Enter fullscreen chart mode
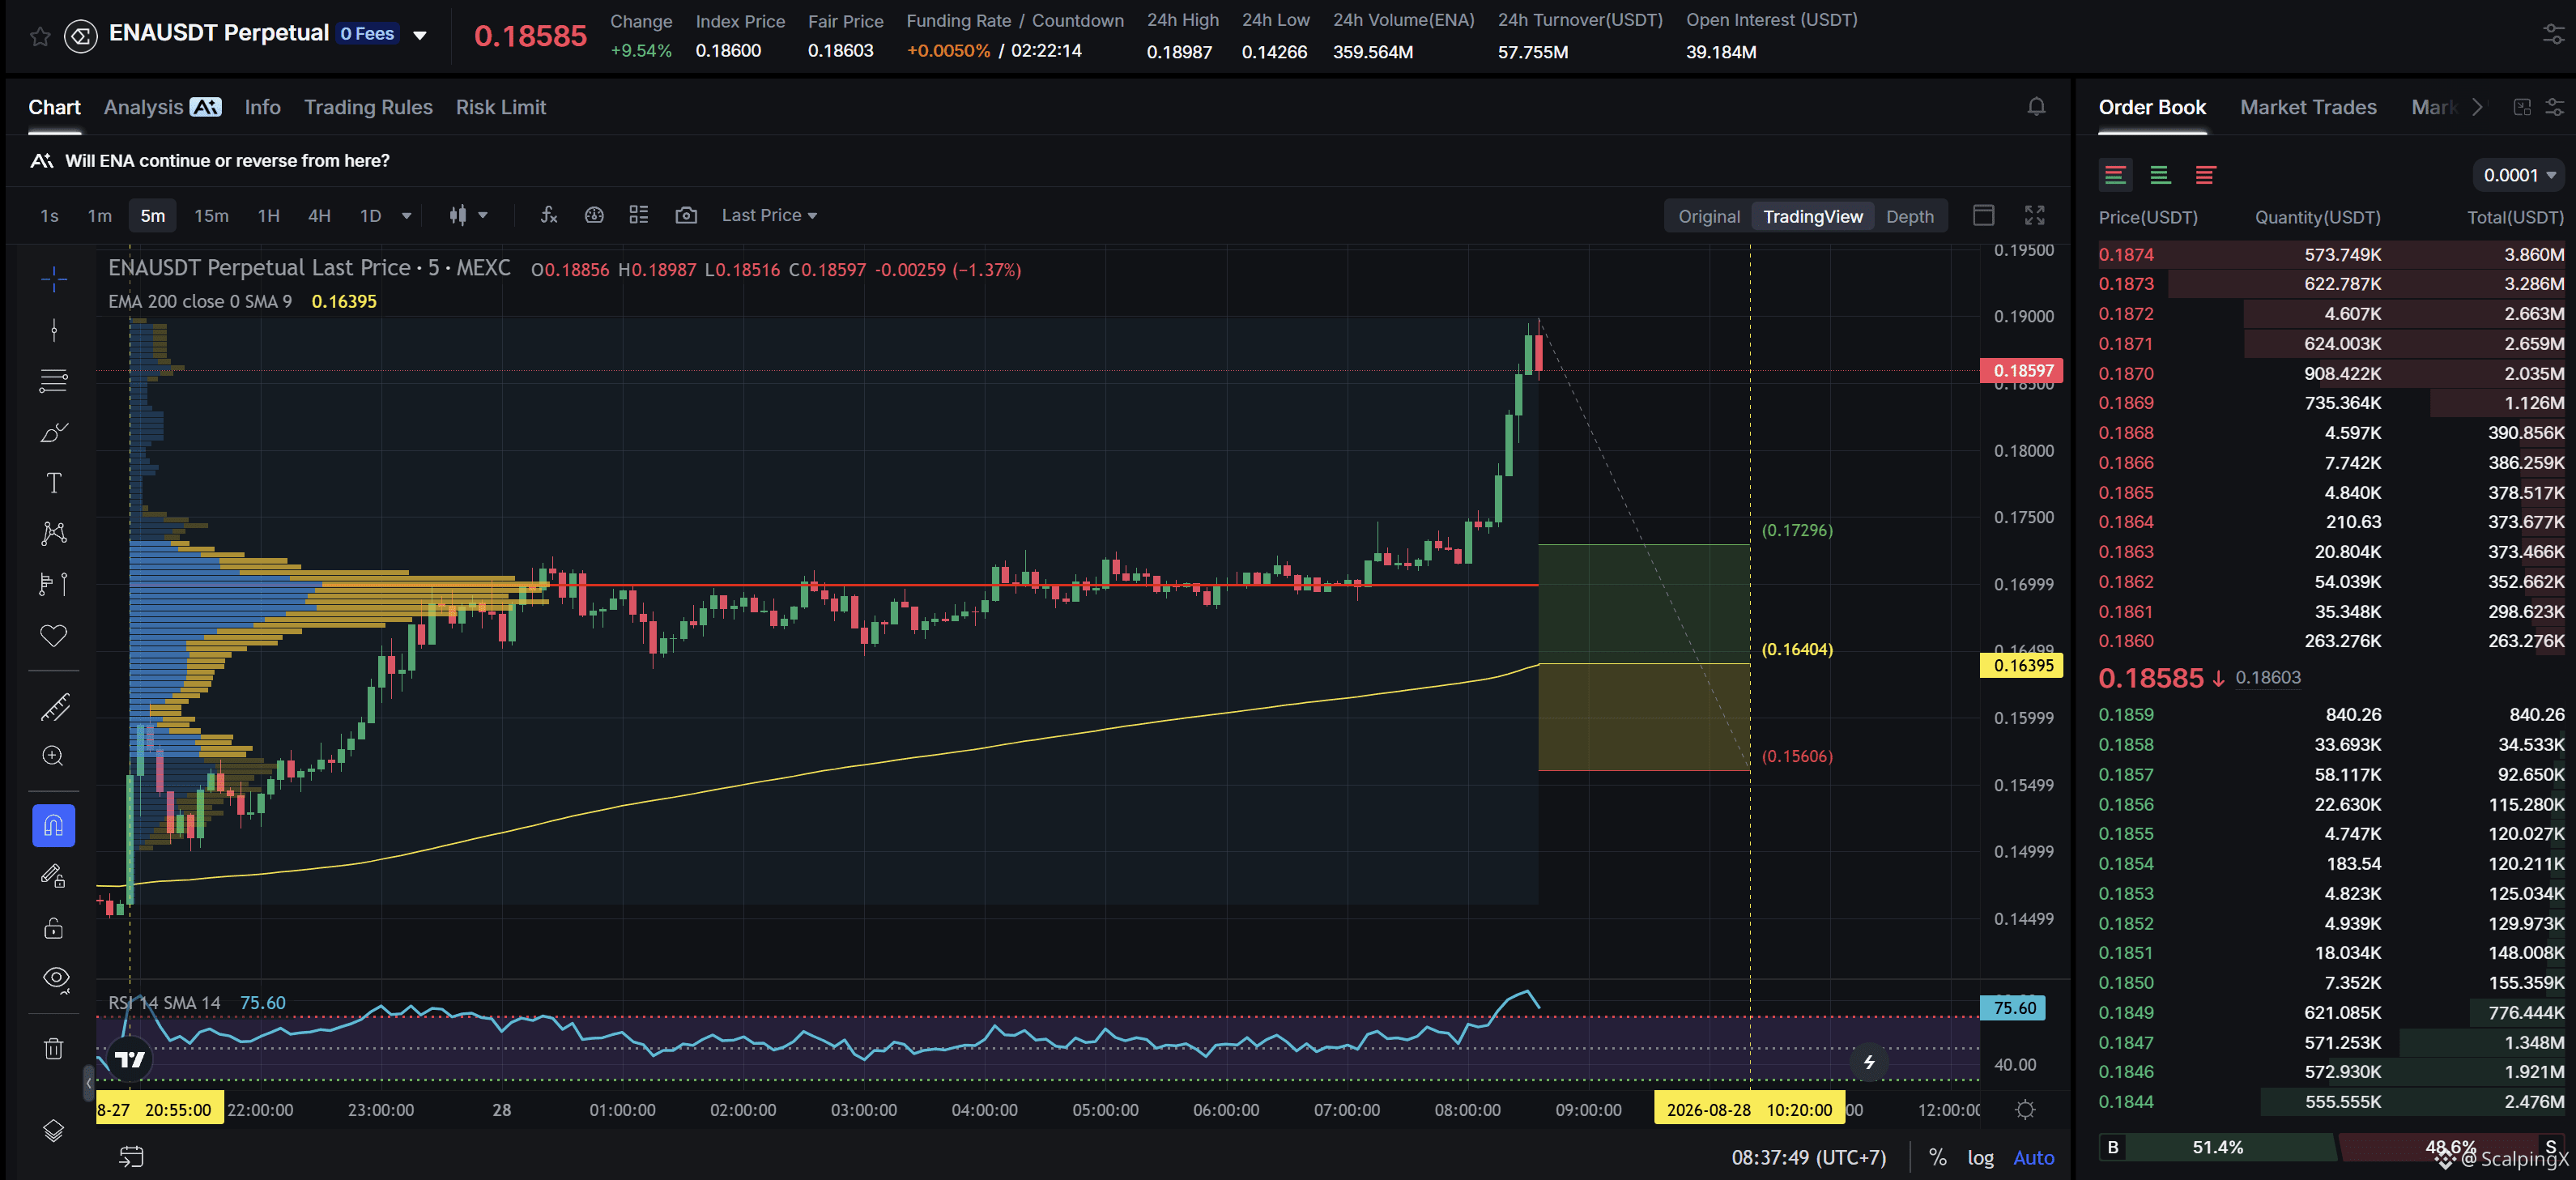 2034,215
